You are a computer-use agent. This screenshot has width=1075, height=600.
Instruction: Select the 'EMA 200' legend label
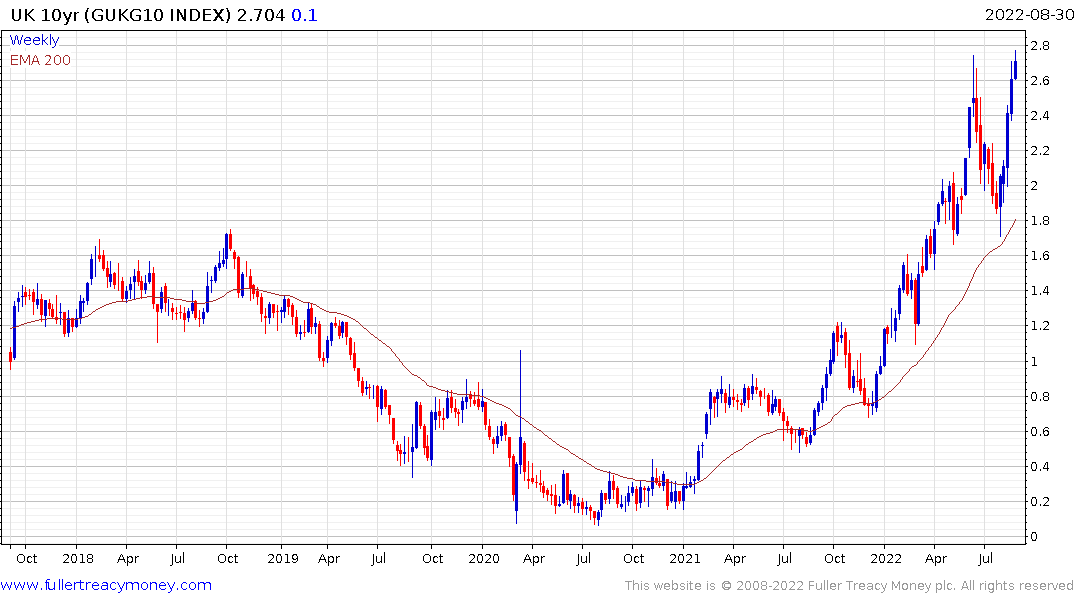click(40, 60)
